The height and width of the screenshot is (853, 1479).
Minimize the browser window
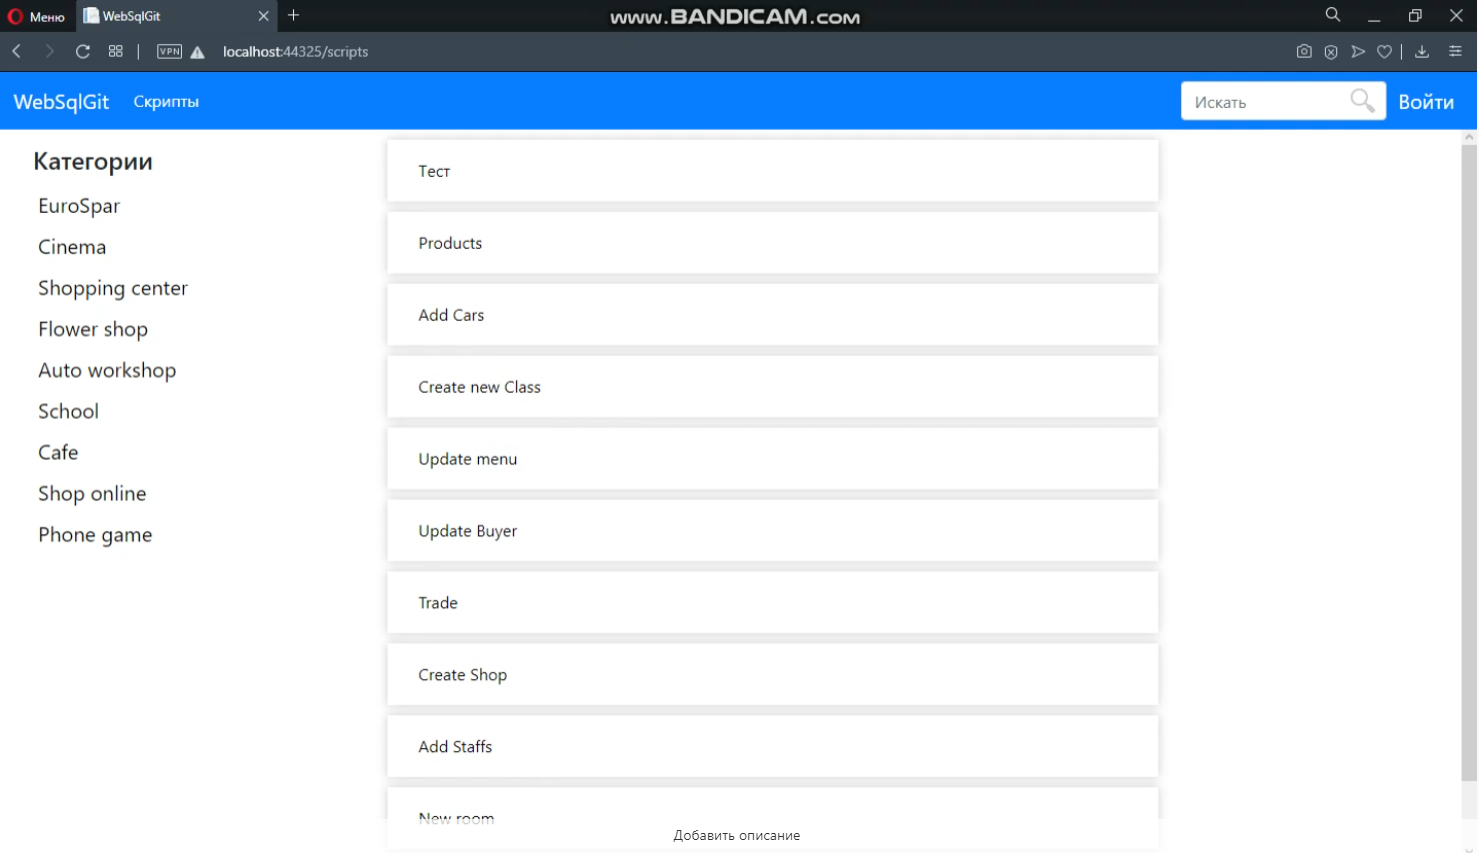coord(1374,16)
